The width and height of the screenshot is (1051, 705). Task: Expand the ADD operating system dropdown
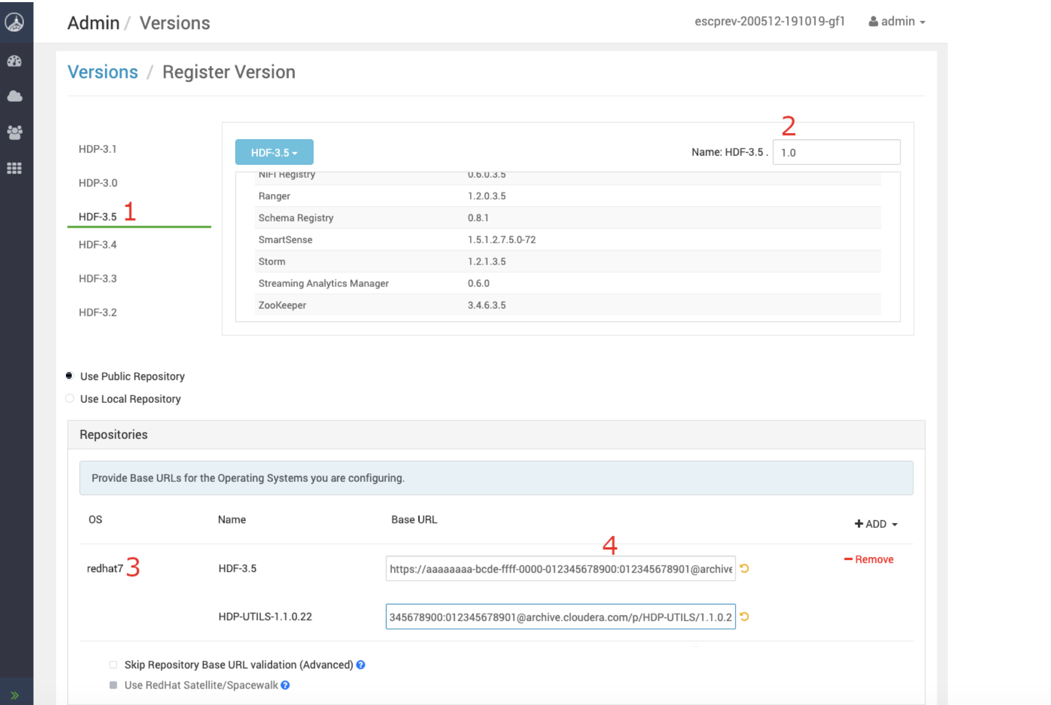[876, 524]
